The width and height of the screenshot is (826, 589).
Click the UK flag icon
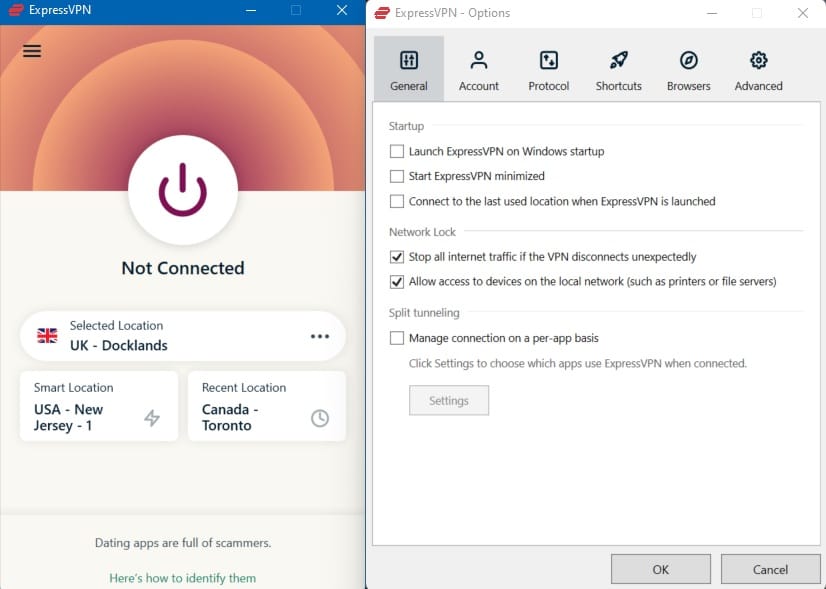[47, 336]
